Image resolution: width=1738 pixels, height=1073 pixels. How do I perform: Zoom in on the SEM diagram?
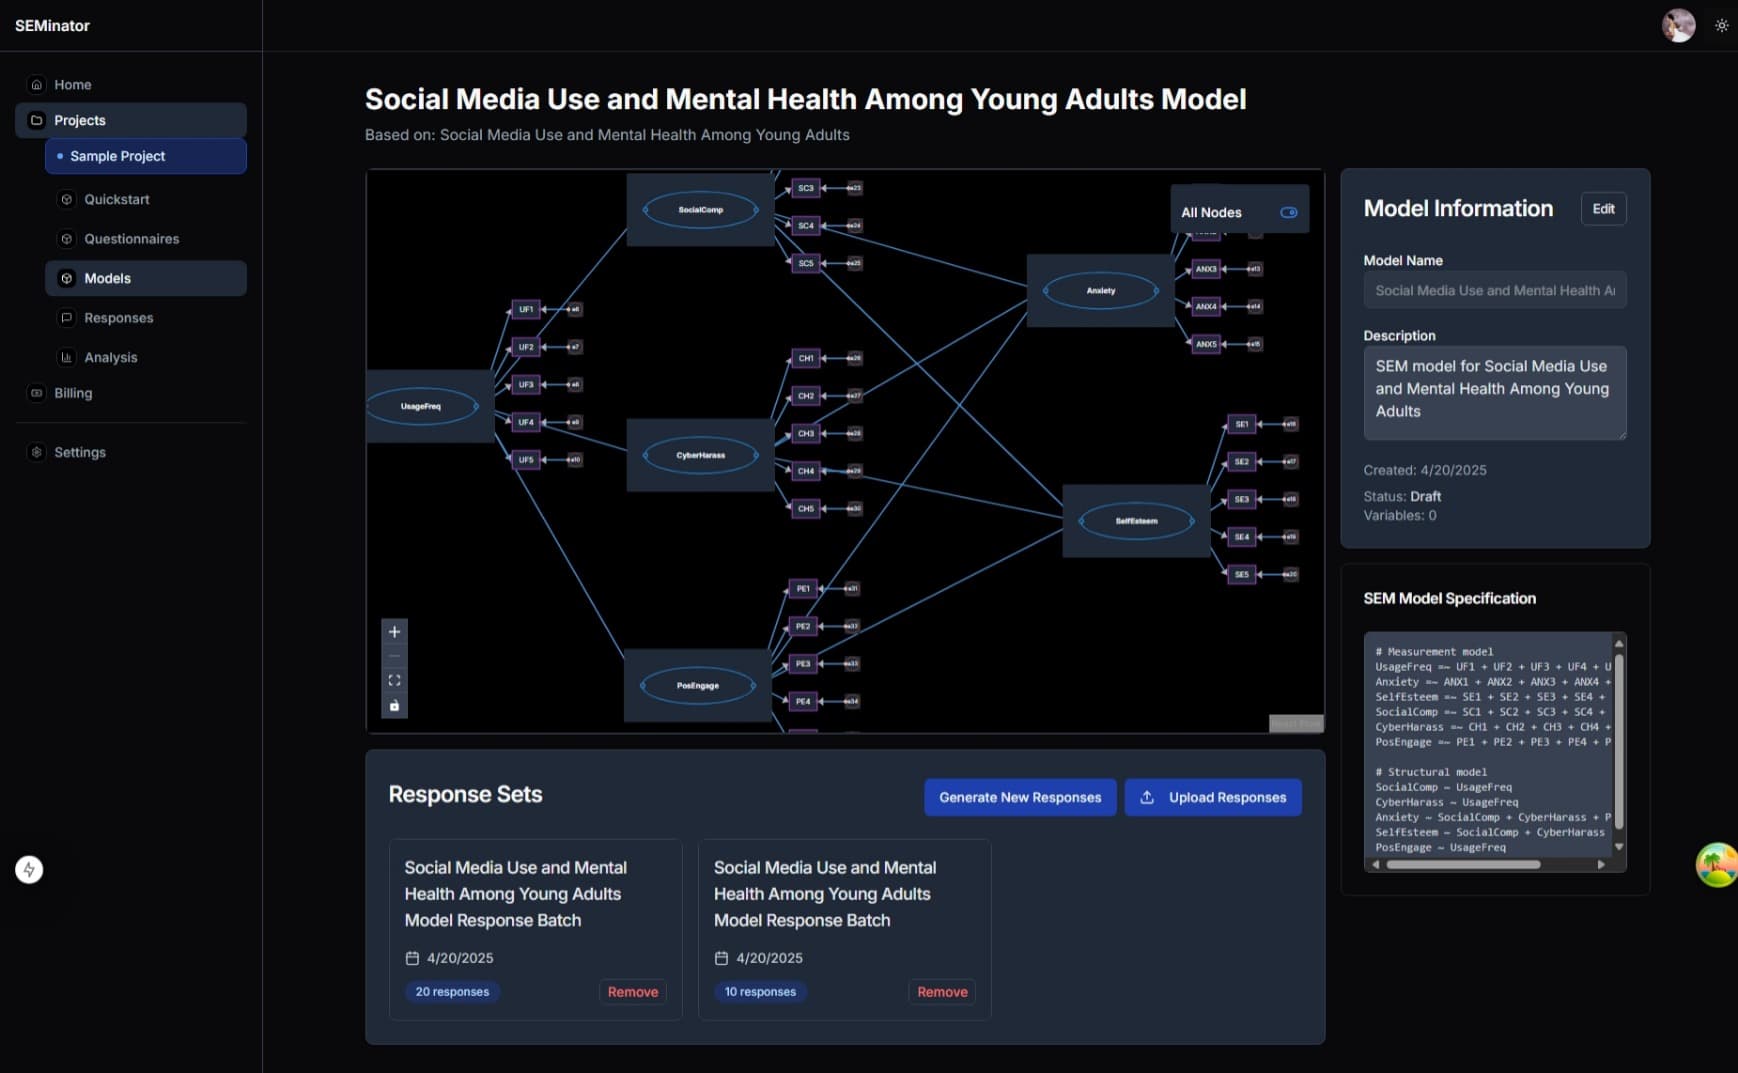click(394, 631)
